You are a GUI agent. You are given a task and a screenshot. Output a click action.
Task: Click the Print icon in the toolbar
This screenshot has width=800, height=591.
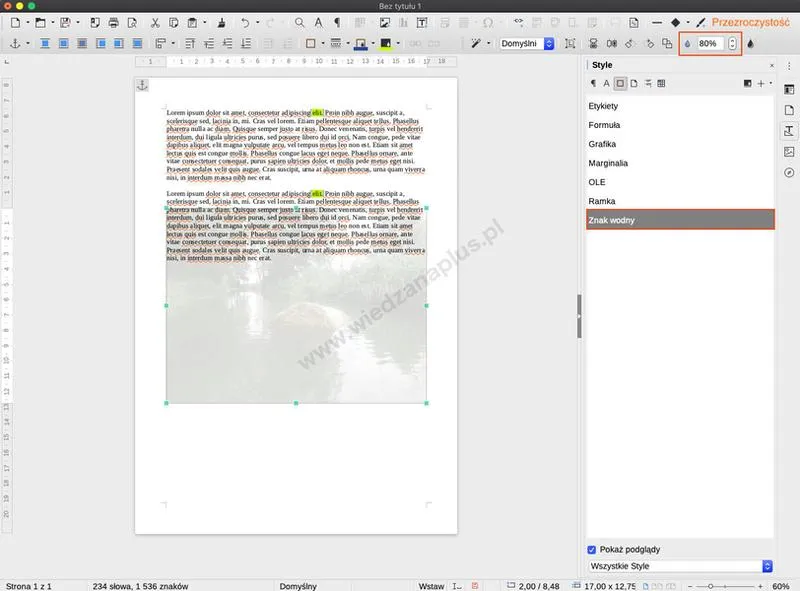pos(113,23)
